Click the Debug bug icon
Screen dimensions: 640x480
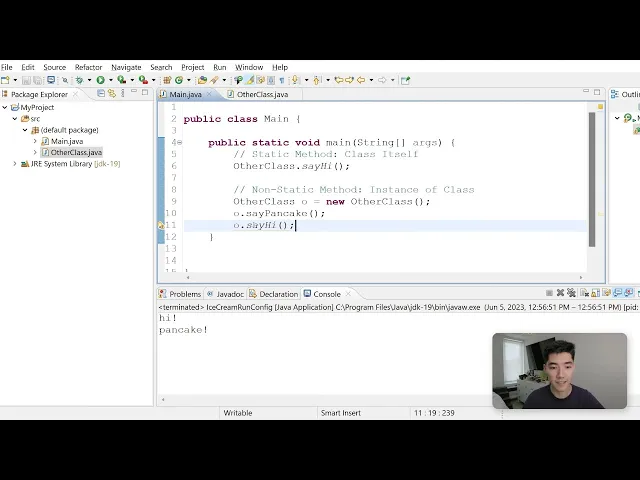(79, 80)
